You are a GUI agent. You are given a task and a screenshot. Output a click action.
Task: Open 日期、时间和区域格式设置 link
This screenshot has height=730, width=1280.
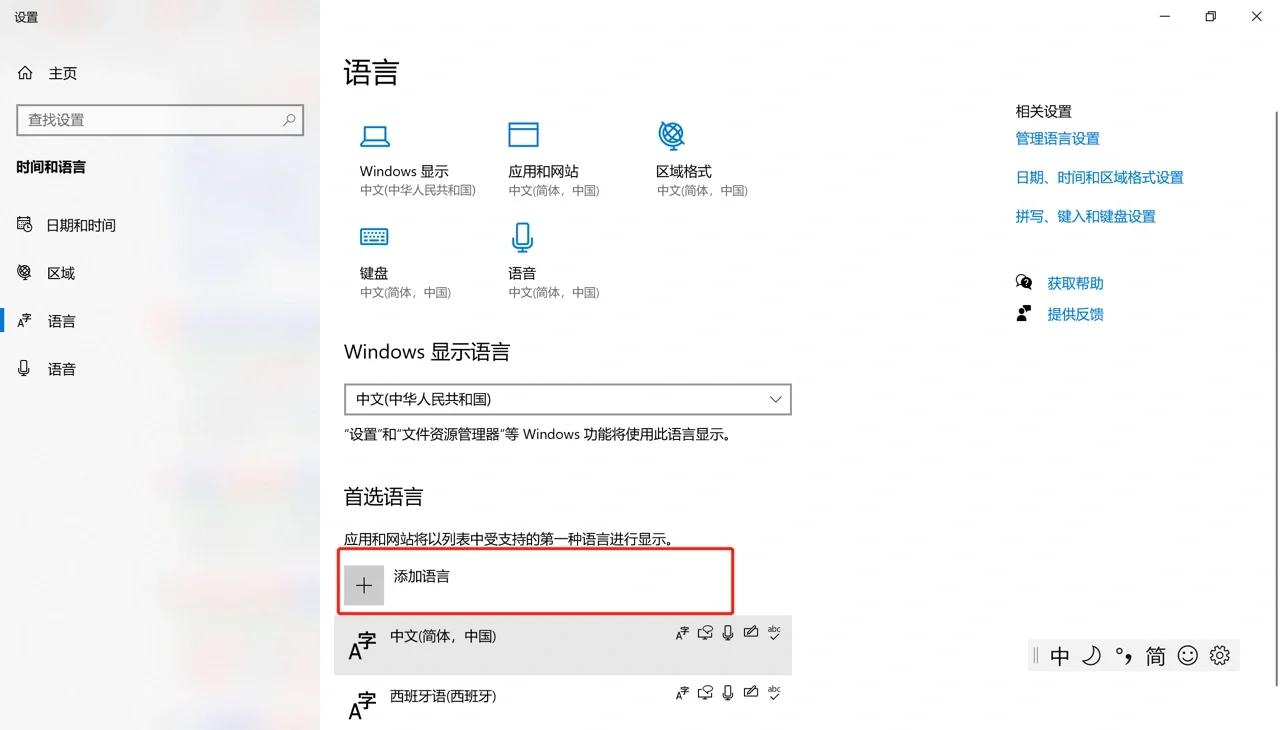pyautogui.click(x=1099, y=177)
